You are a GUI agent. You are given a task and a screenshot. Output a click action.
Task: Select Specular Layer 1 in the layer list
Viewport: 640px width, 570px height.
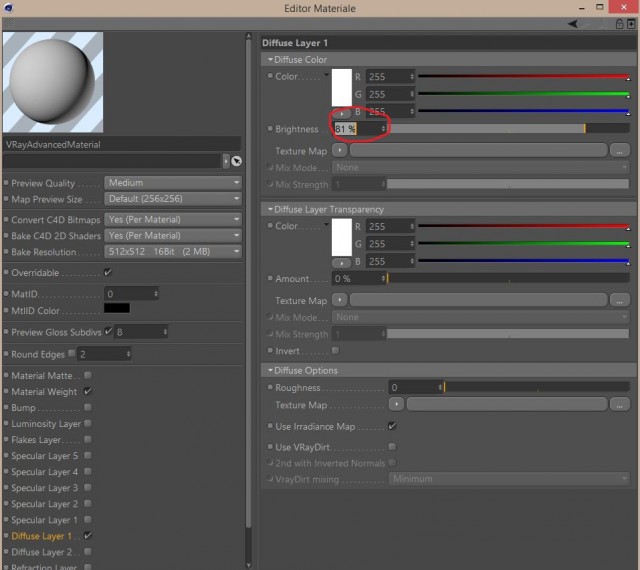point(44,520)
